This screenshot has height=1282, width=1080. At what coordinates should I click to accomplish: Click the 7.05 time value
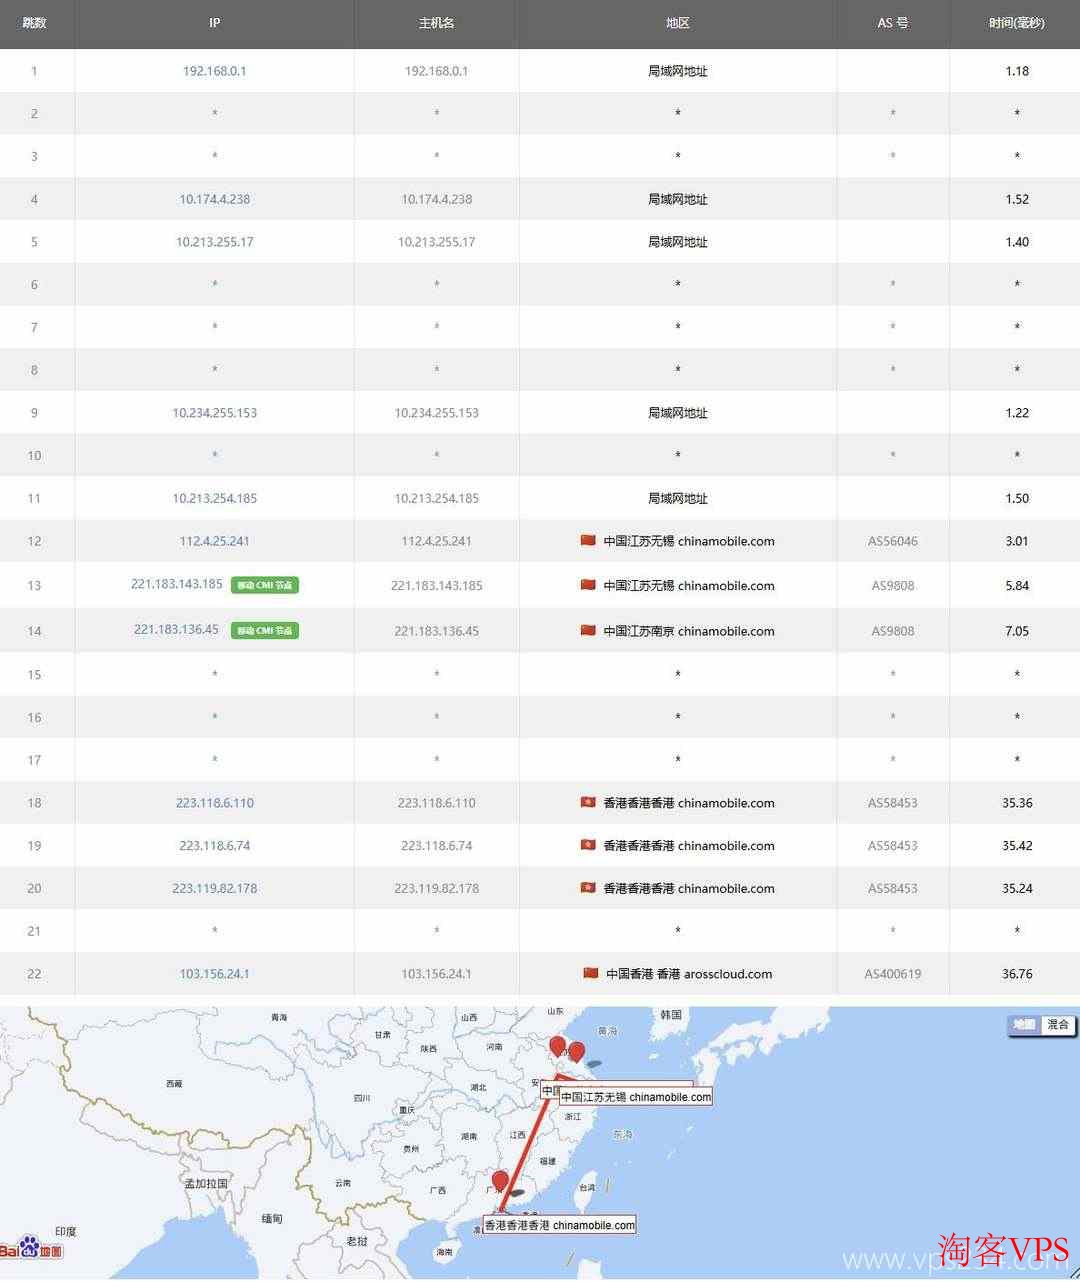[1017, 631]
